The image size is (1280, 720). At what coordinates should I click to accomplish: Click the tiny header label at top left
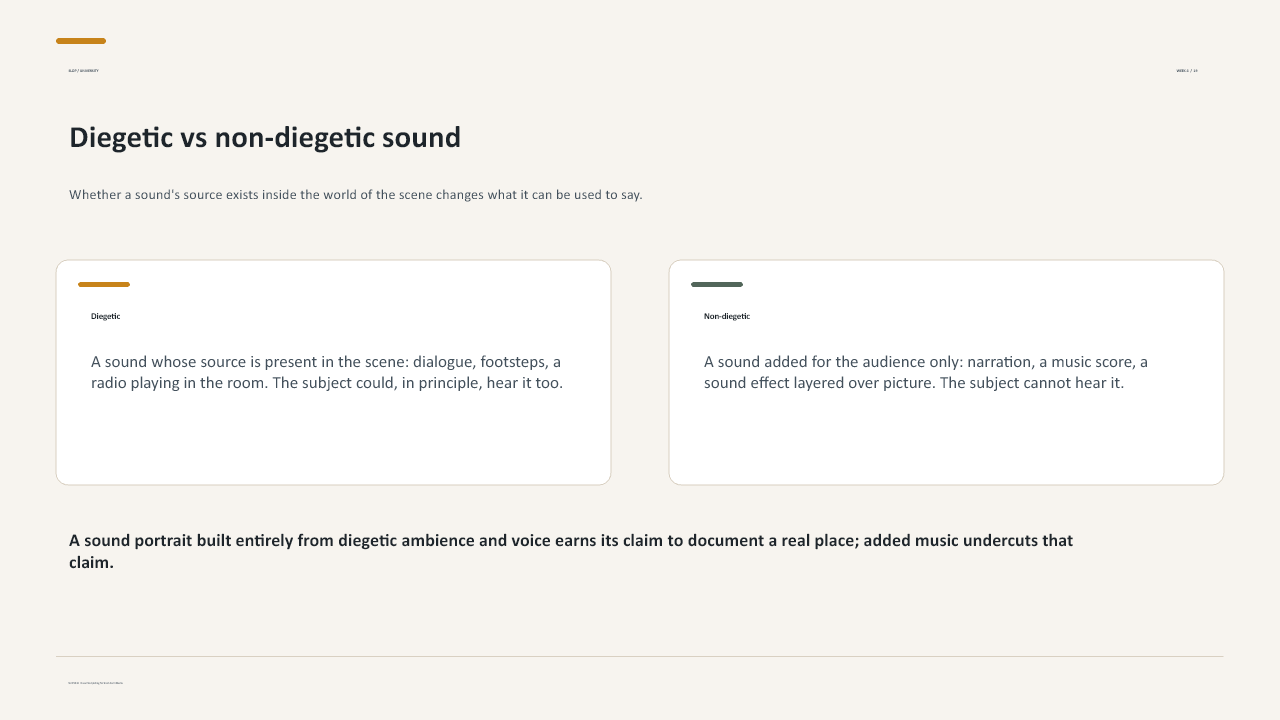click(x=83, y=71)
